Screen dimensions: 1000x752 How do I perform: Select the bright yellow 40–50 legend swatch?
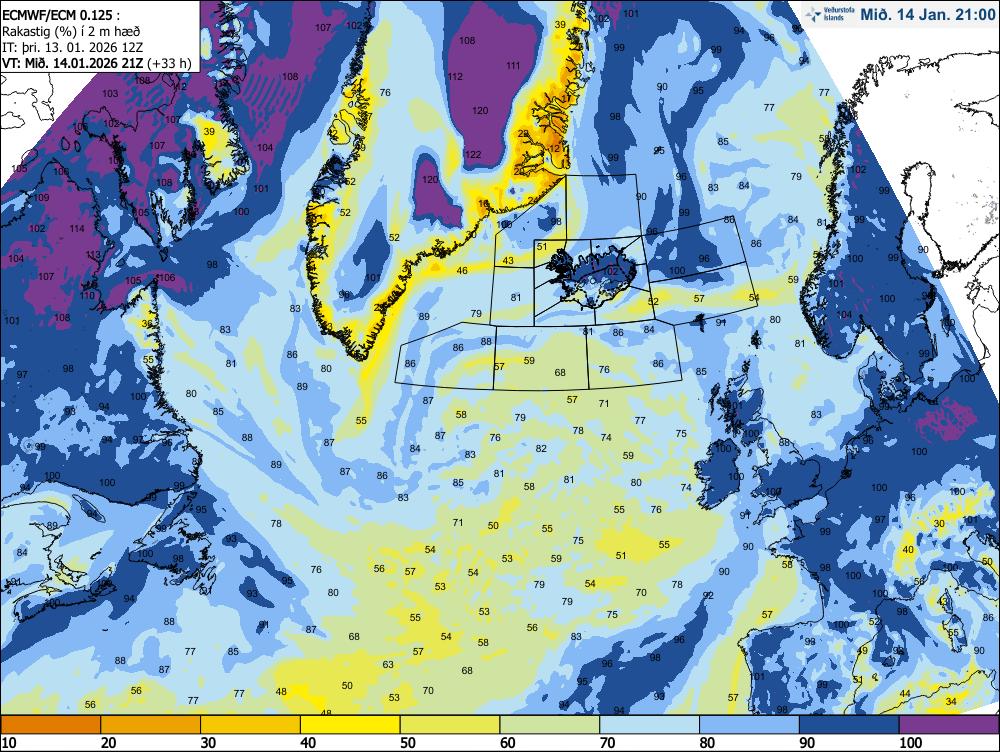350,725
